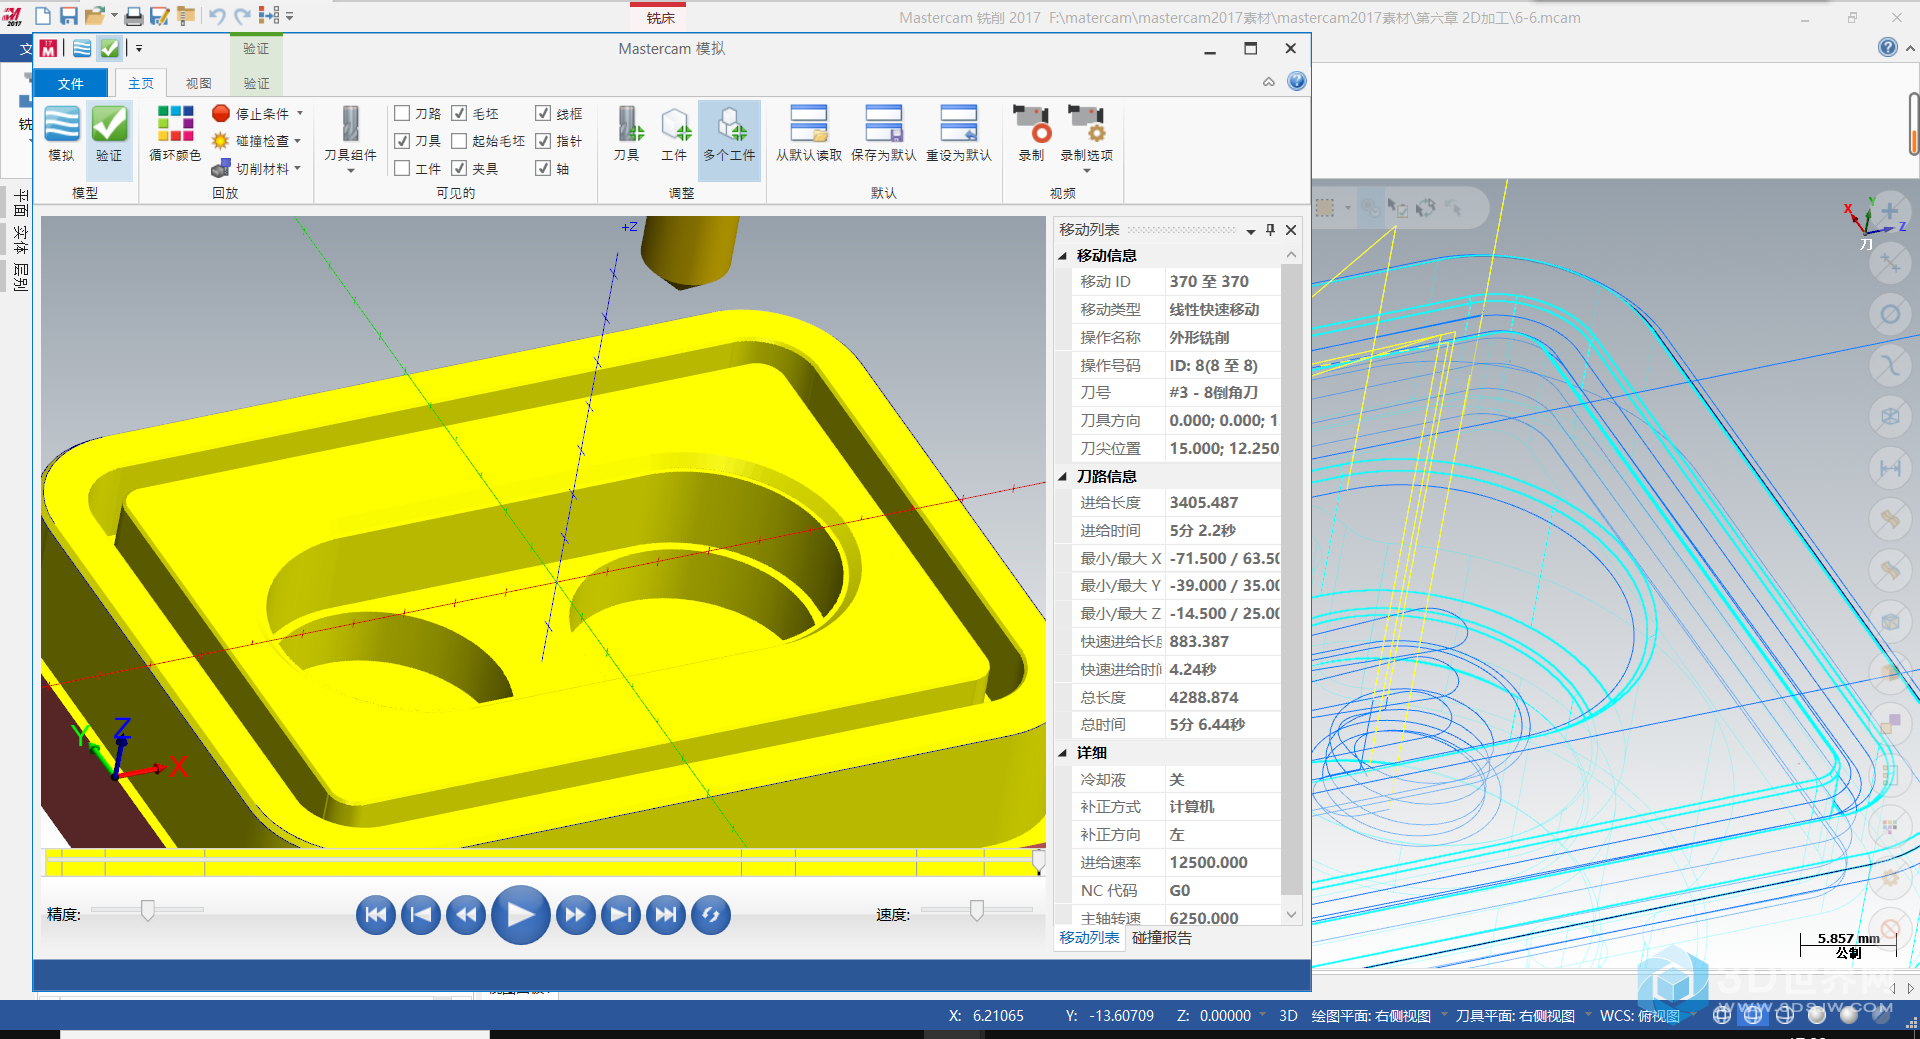Uncheck the 毛坯 stock checkbox
1920x1039 pixels.
[459, 113]
